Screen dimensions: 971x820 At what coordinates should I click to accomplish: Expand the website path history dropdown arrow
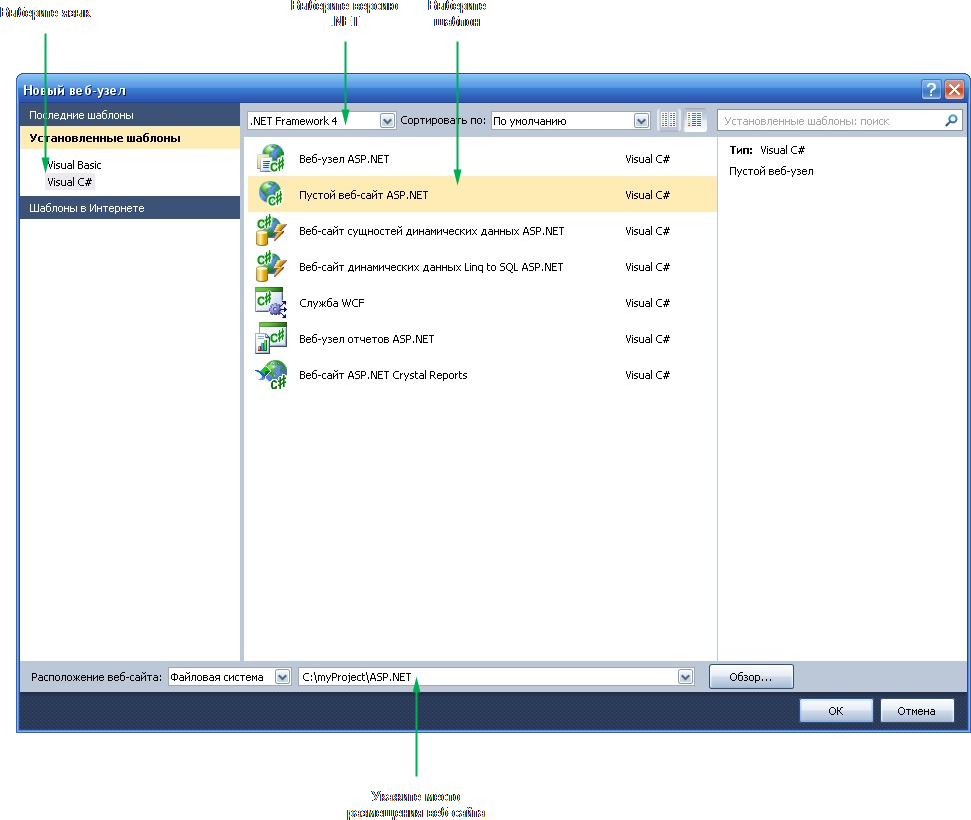685,677
